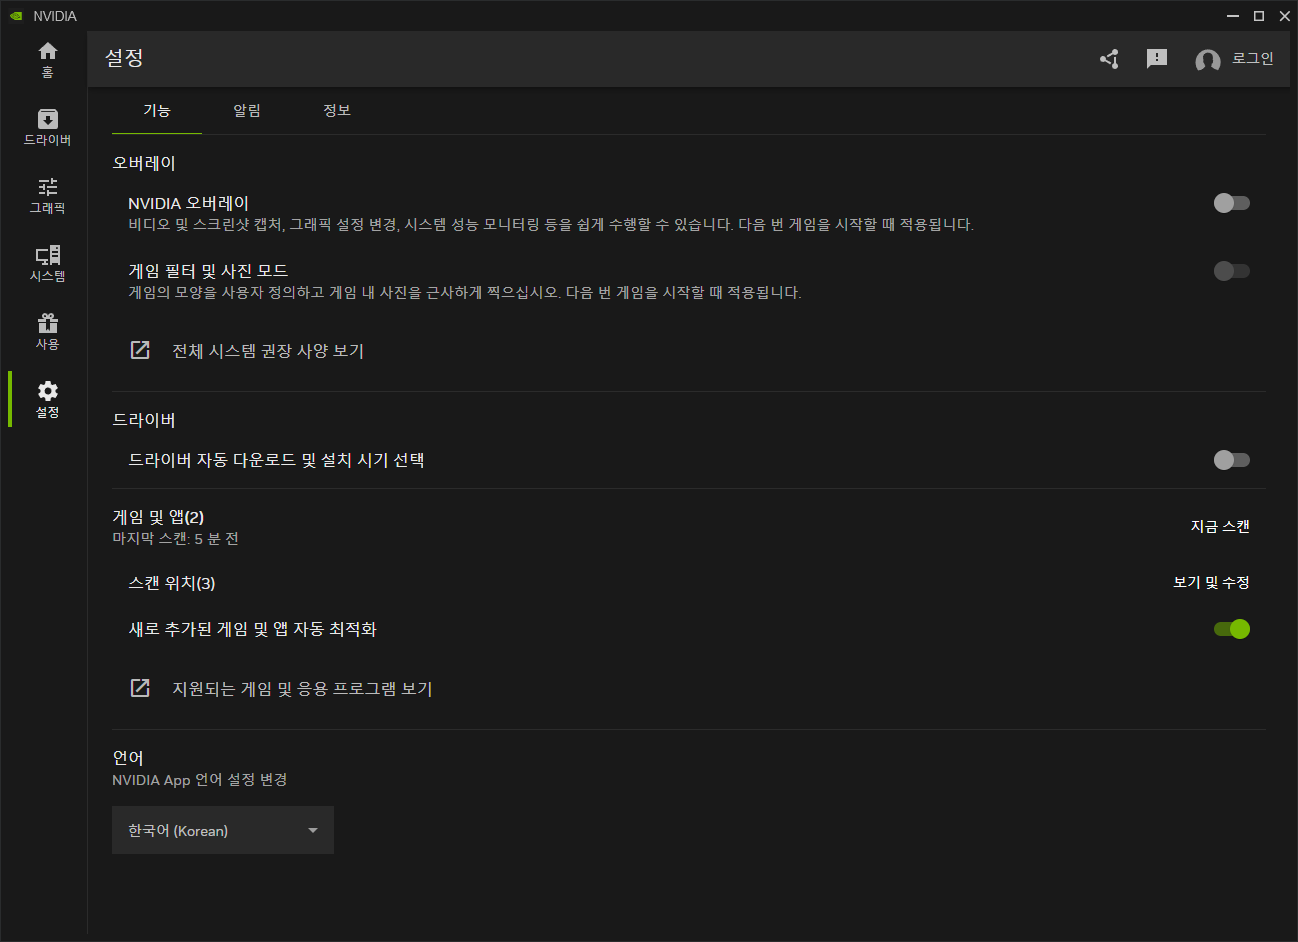Click the 설정 page title
The image size is (1298, 942).
[125, 58]
